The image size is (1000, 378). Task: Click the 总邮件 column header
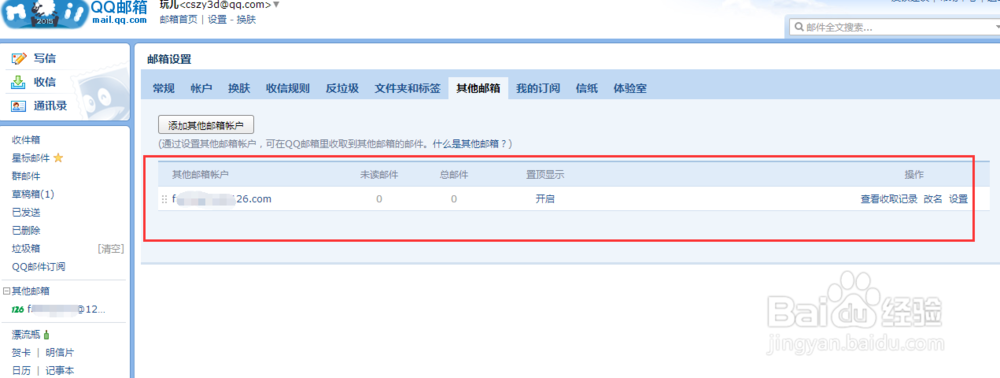tap(454, 175)
